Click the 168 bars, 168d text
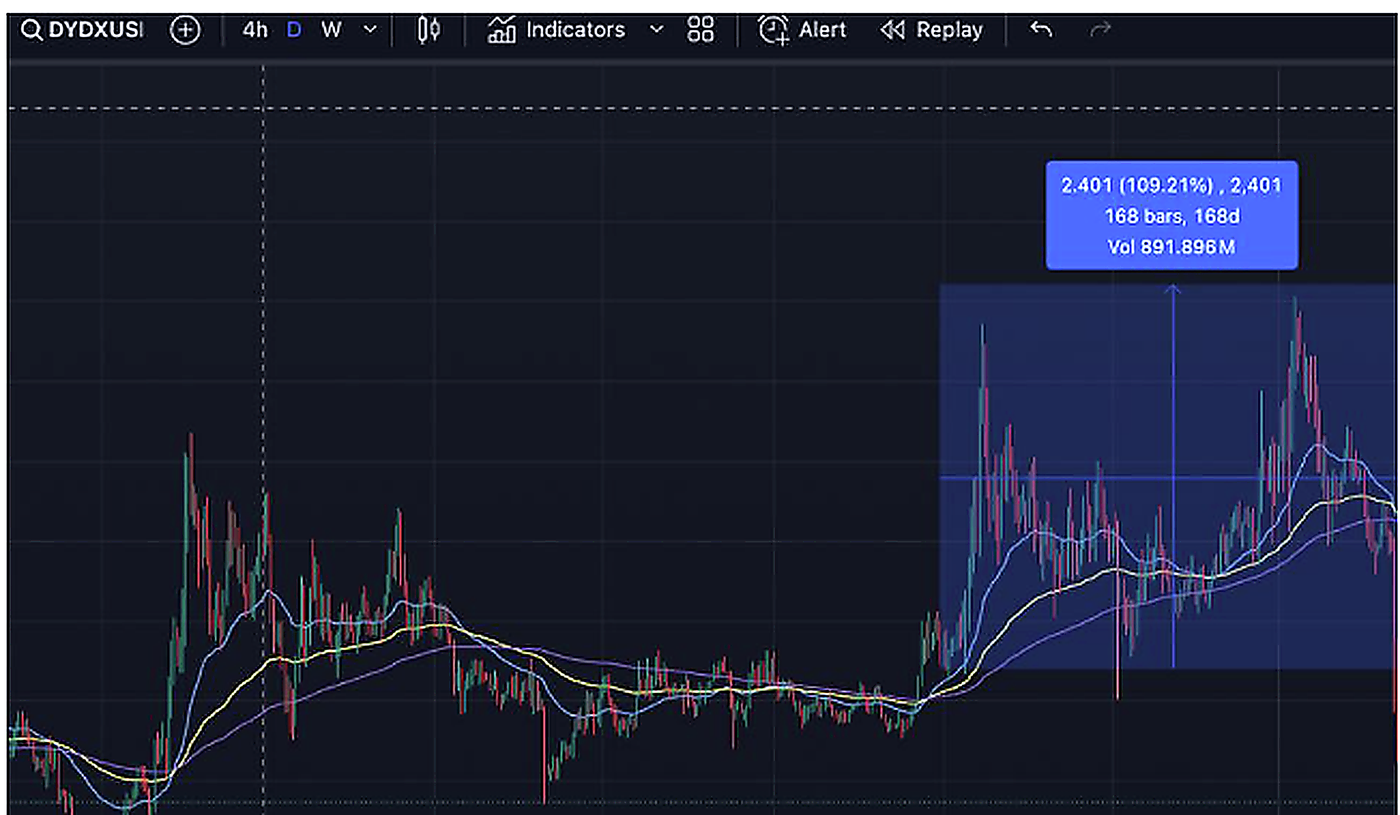 (1171, 216)
